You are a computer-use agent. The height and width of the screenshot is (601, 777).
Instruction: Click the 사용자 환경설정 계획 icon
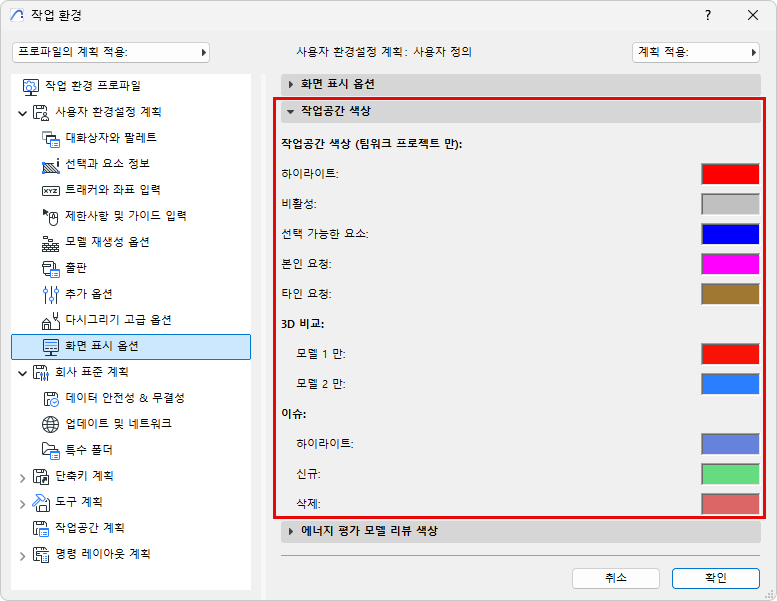click(x=41, y=112)
